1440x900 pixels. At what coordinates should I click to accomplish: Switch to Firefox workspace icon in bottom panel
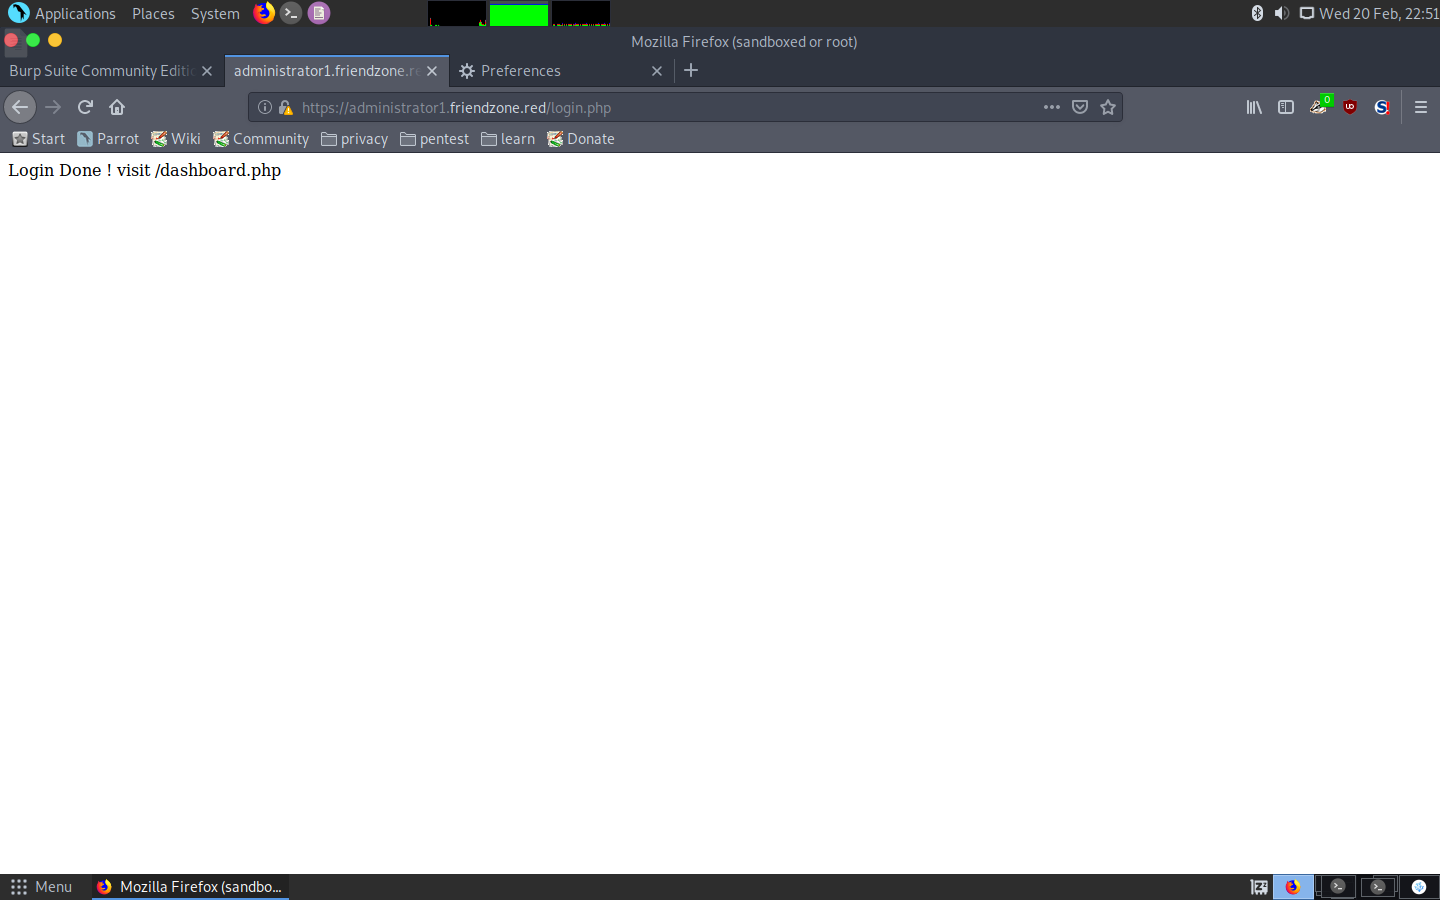click(x=1293, y=887)
